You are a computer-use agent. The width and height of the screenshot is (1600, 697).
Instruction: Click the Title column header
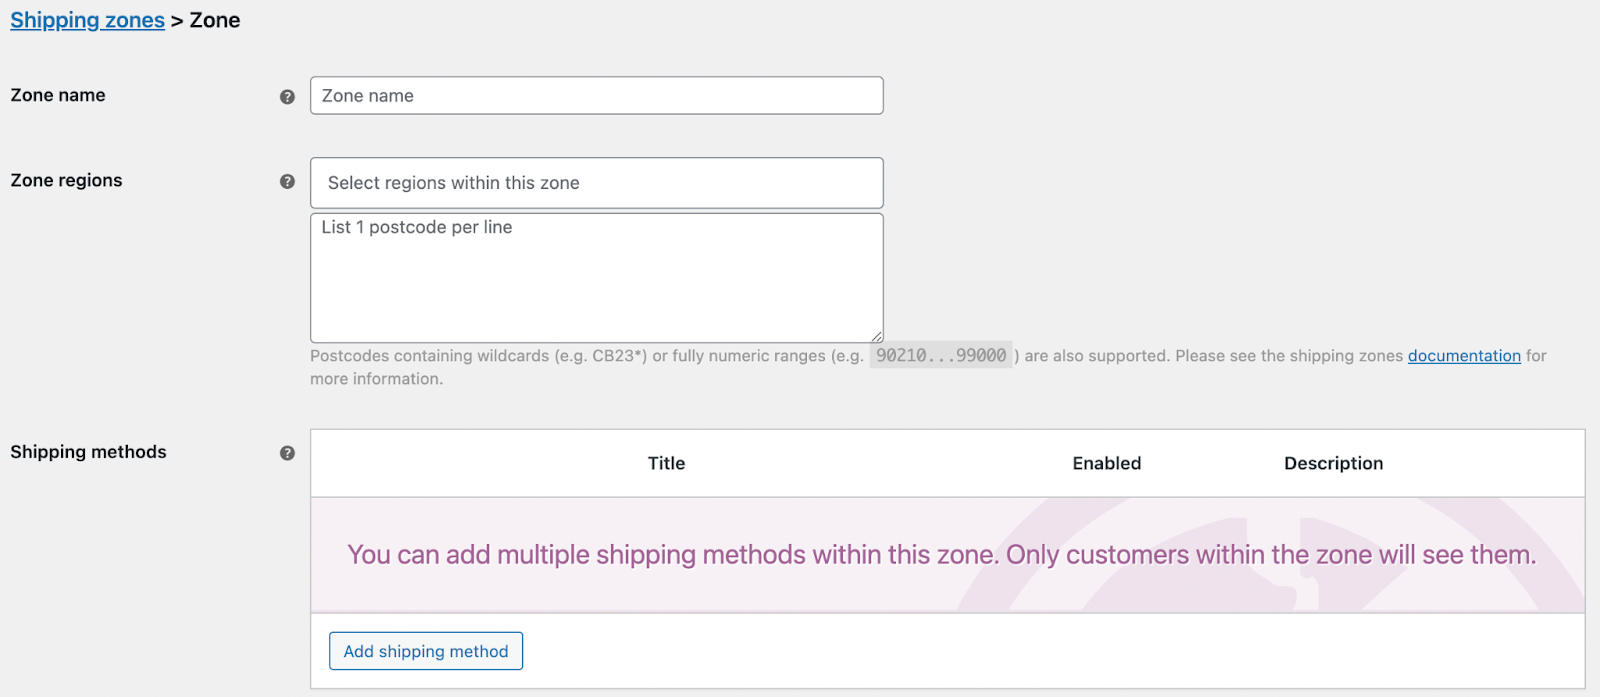point(665,463)
